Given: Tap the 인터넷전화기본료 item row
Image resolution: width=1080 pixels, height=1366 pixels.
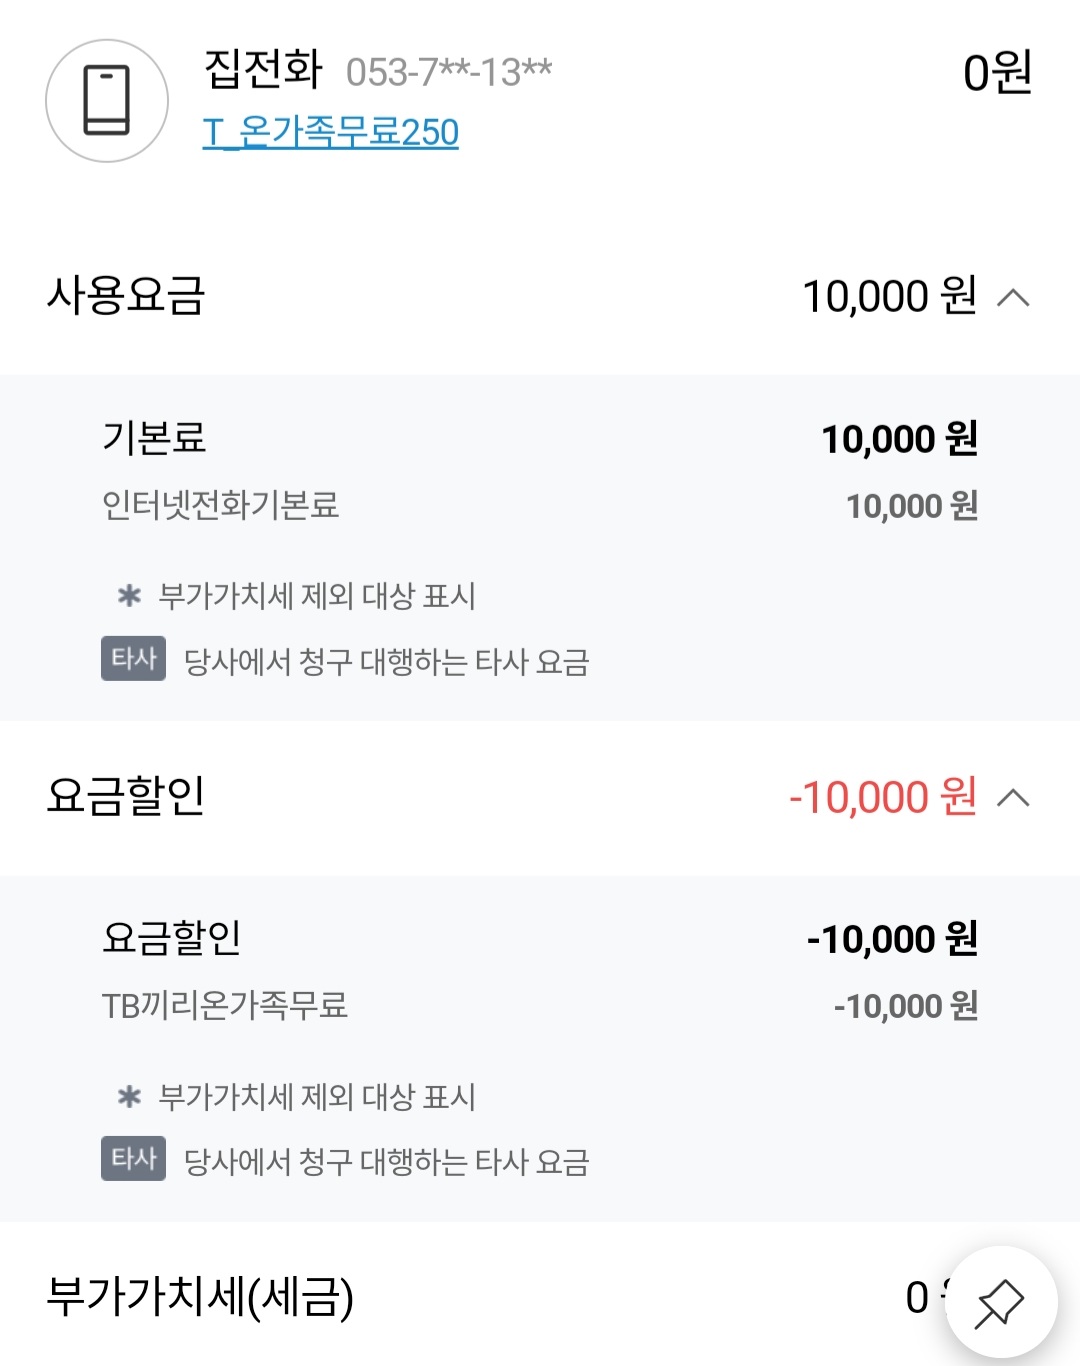Looking at the screenshot, I should (x=540, y=506).
